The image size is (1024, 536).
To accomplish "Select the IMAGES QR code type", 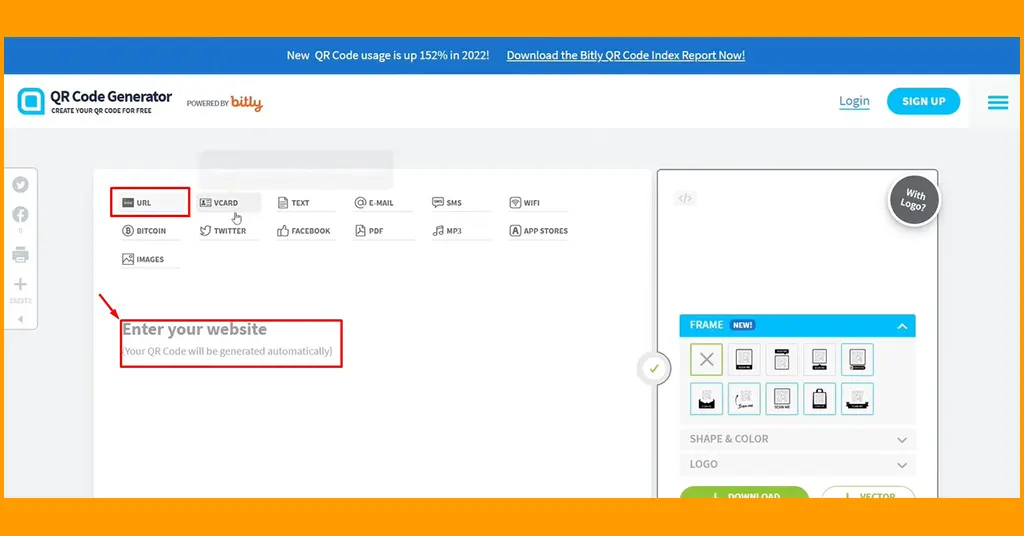I will coord(150,259).
